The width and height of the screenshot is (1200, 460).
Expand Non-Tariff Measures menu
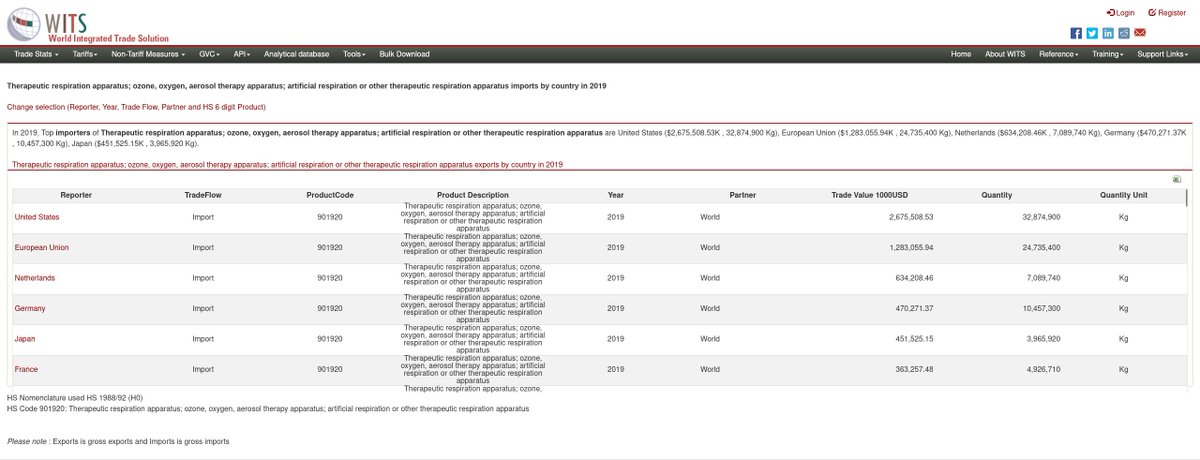[x=150, y=54]
